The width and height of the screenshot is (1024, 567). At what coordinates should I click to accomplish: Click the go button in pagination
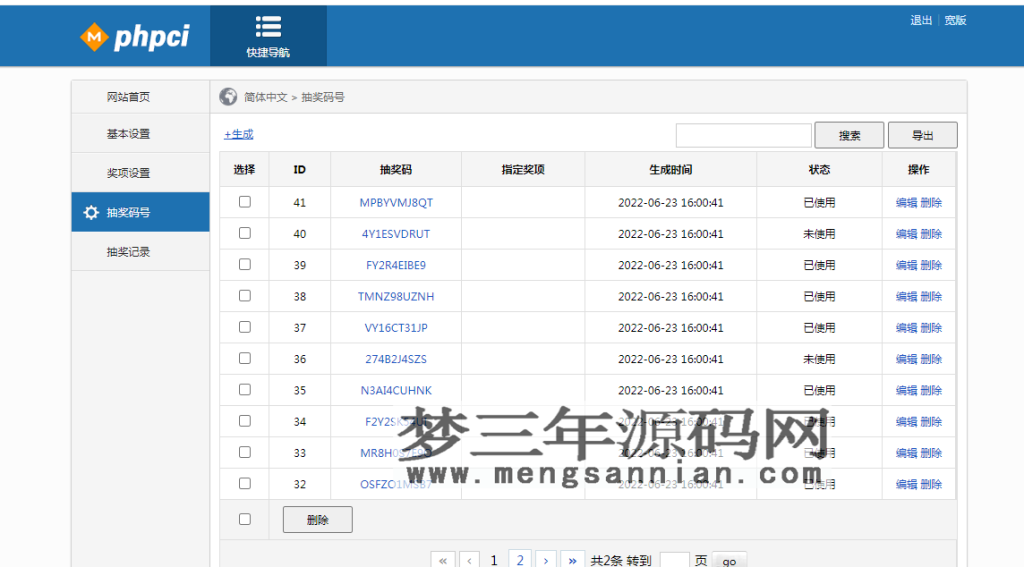(729, 560)
